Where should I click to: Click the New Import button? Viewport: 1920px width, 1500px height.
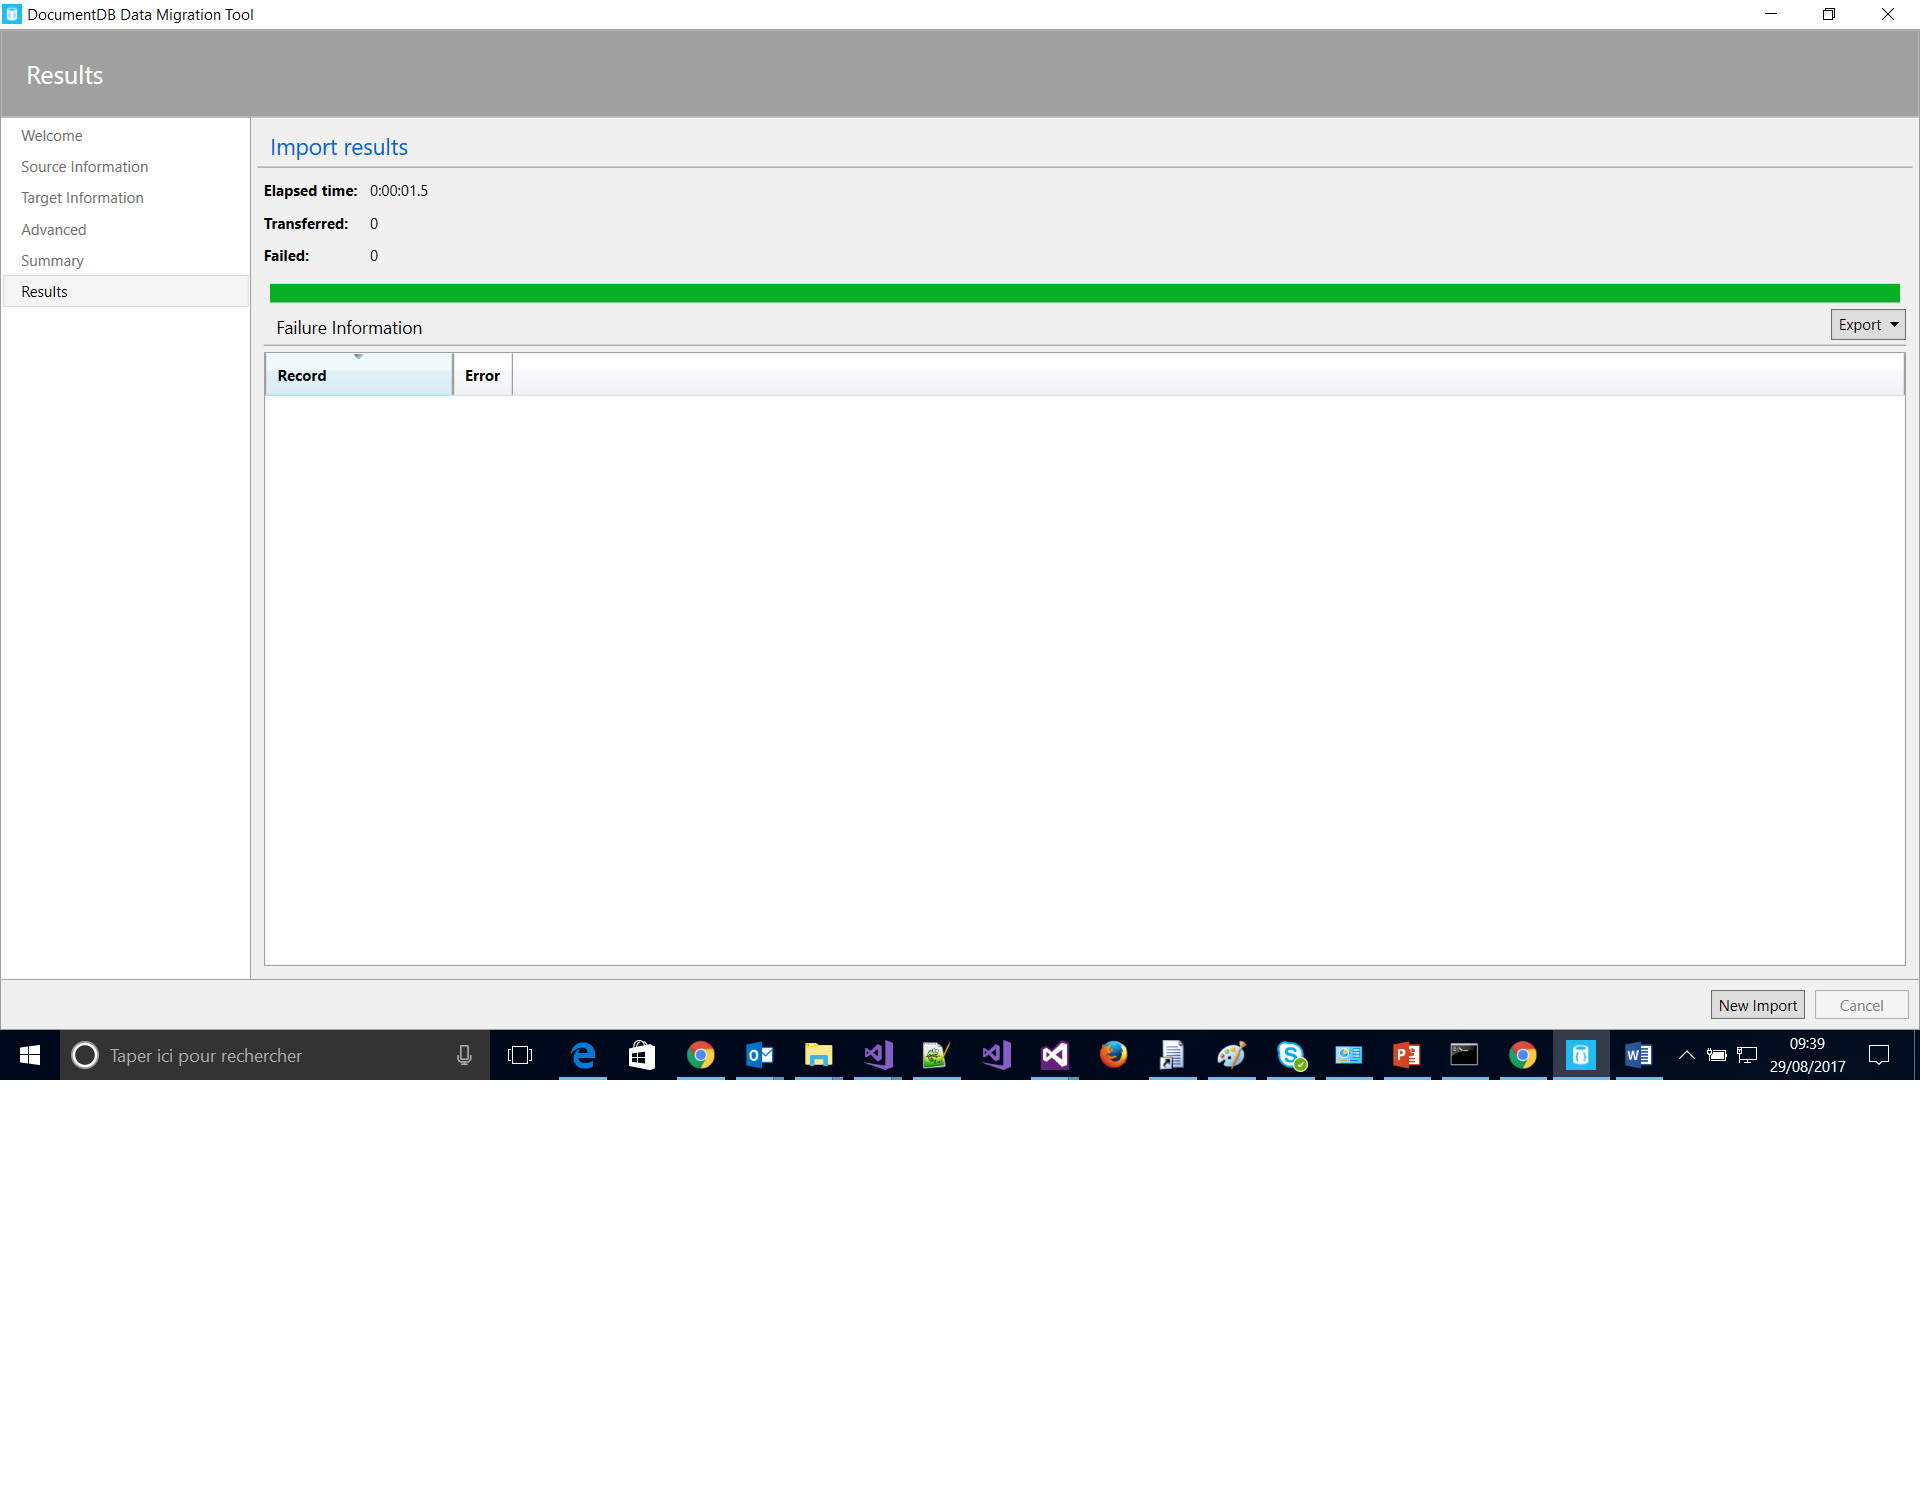pyautogui.click(x=1757, y=1005)
